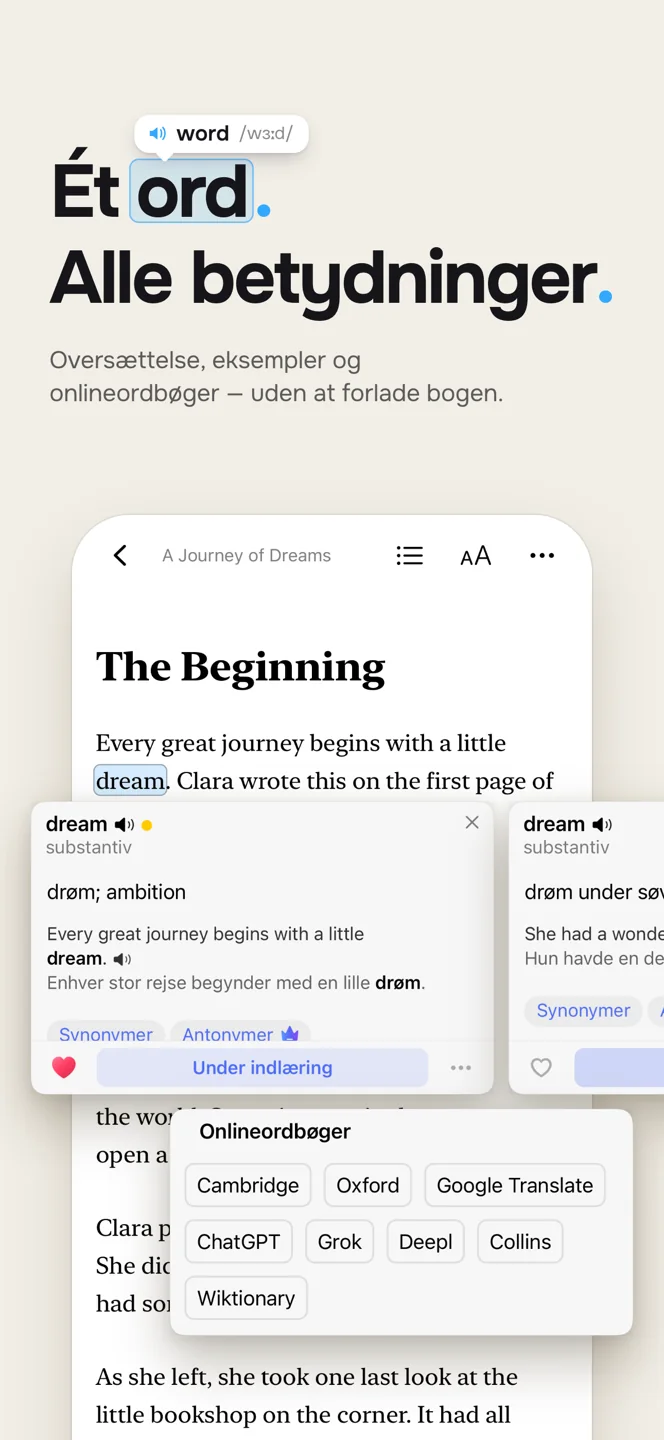Close the dream definition card

(x=472, y=822)
